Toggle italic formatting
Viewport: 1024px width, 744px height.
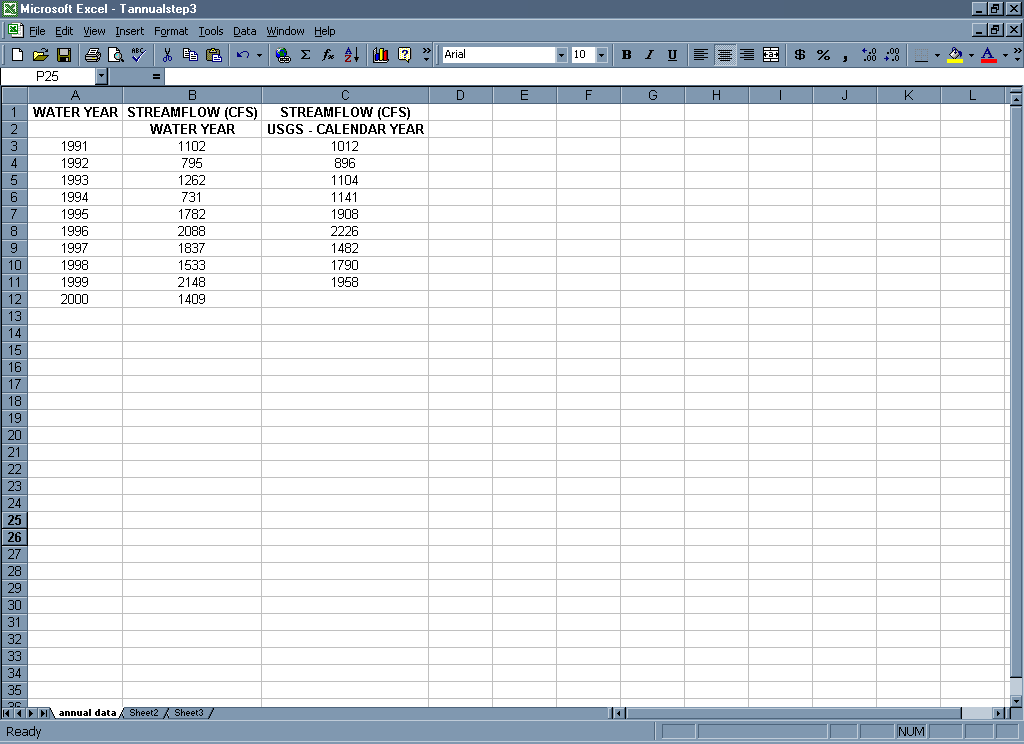coord(649,55)
